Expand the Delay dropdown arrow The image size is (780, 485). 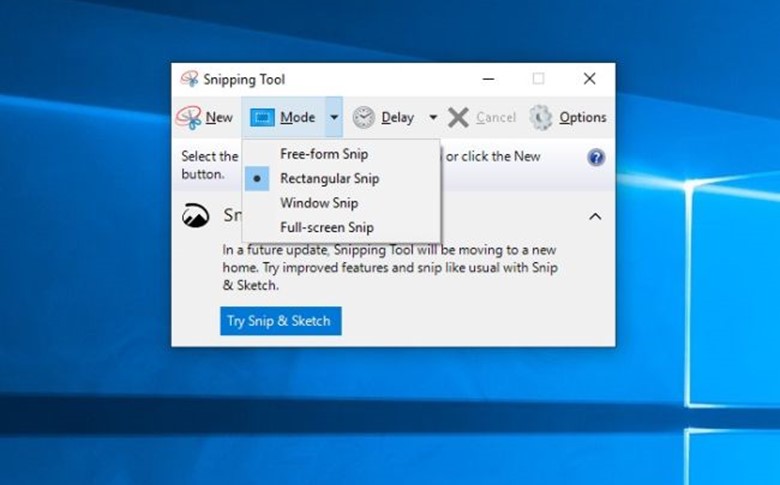433,117
